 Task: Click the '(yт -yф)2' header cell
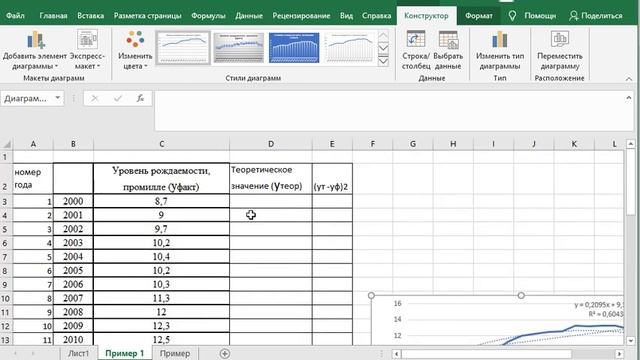tap(332, 178)
